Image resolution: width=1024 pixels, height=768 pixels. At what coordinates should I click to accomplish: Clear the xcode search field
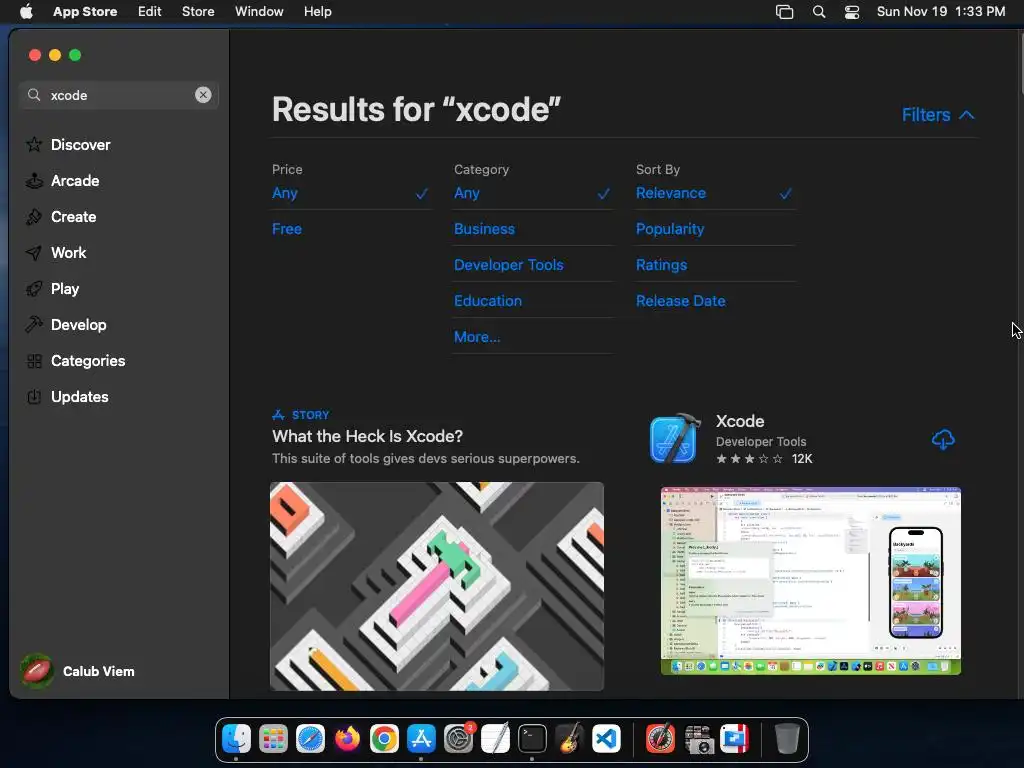203,95
